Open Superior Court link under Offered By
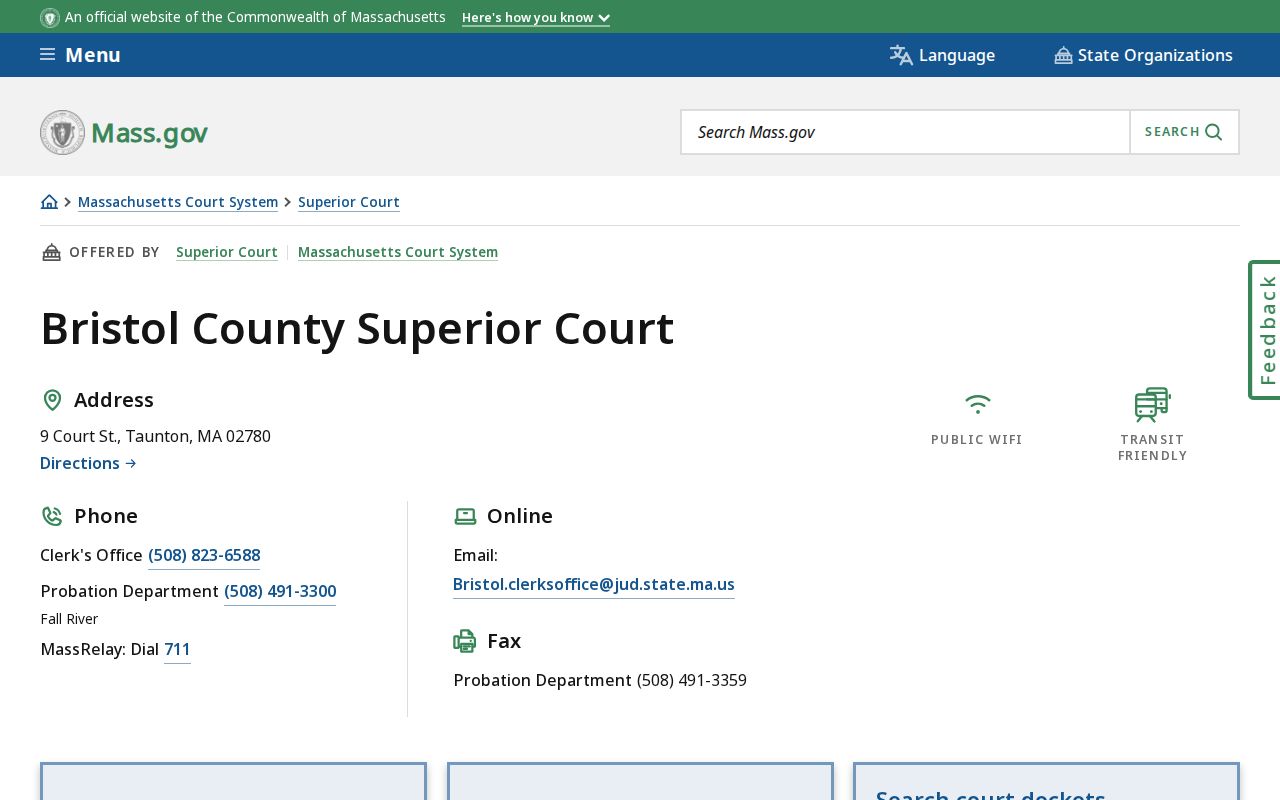This screenshot has height=800, width=1280. coord(227,252)
